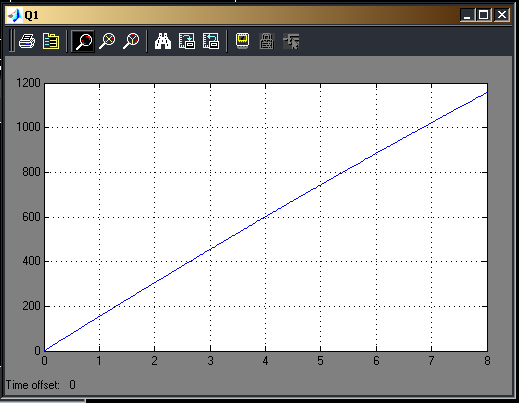Image resolution: width=519 pixels, height=403 pixels.
Task: Toggle the floating scope icon
Action: [242, 41]
